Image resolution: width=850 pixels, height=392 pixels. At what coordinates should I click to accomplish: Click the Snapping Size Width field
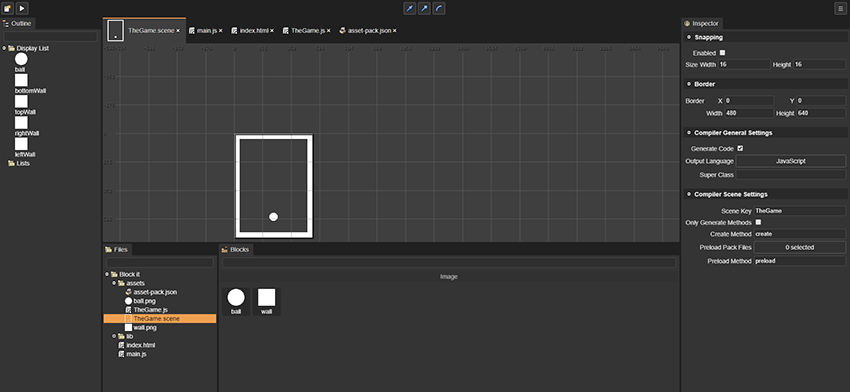[x=744, y=65]
